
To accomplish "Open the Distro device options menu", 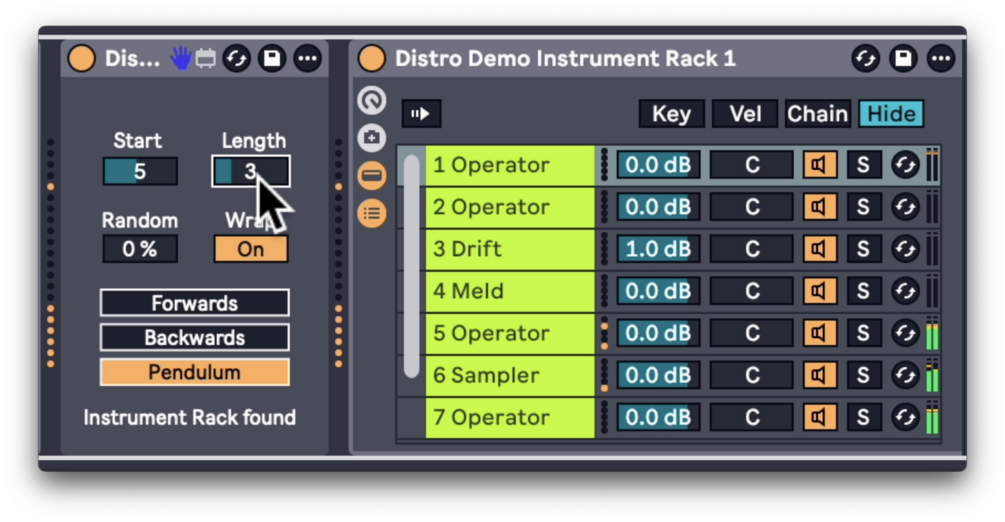I will (308, 59).
